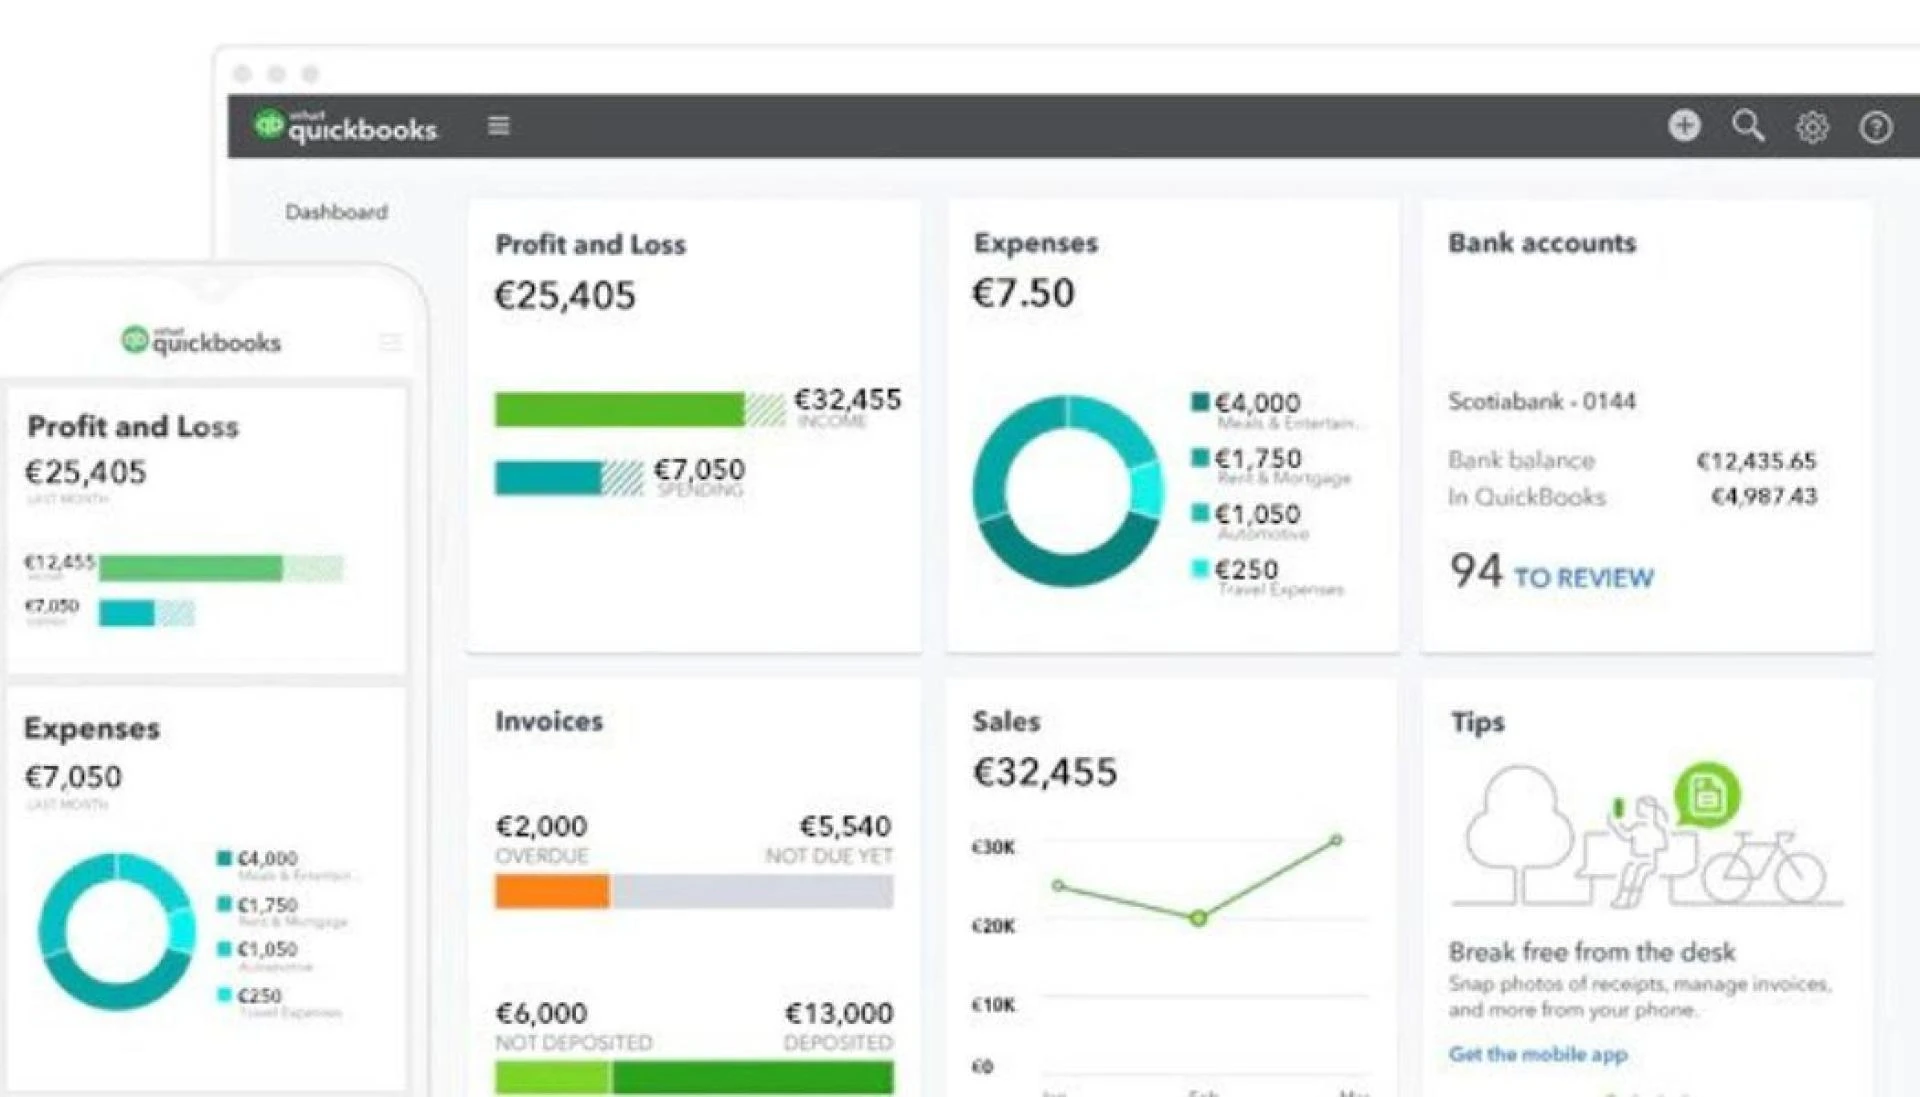The height and width of the screenshot is (1097, 1920).
Task: Click the green receipt icon in Tips
Action: coord(1707,796)
